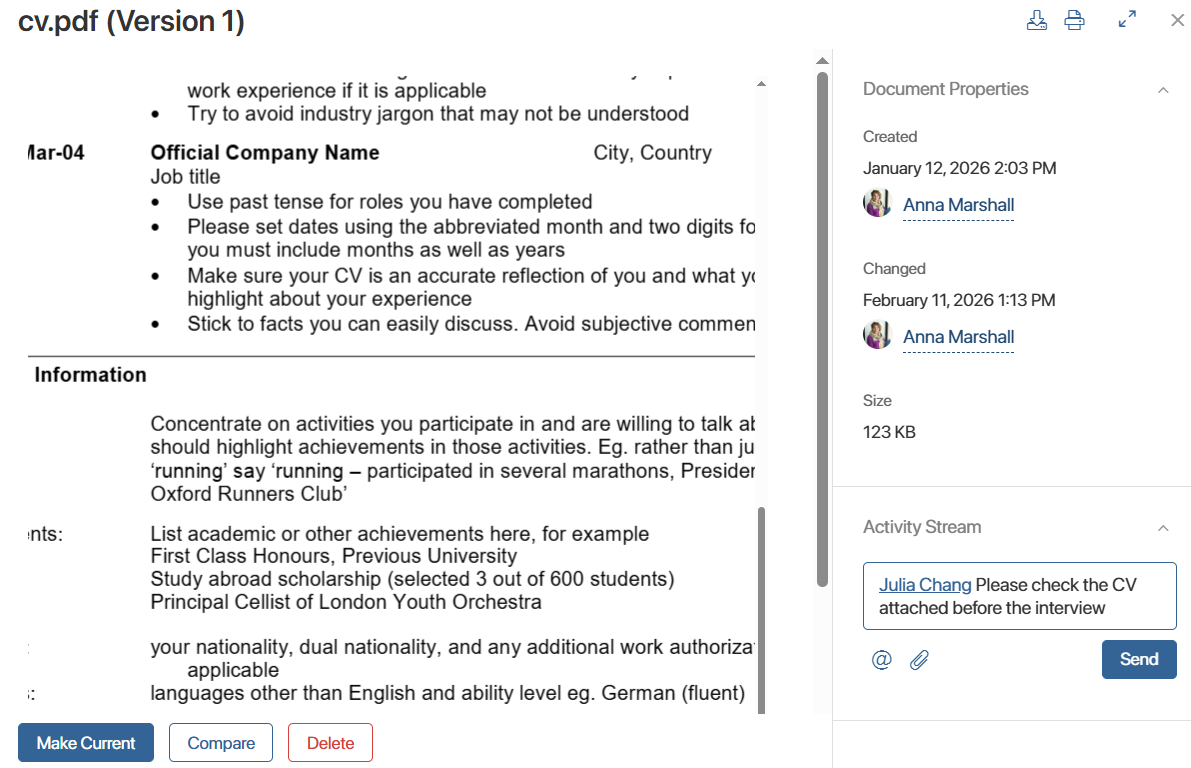Delete this document version
This screenshot has height=768, width=1191.
click(x=330, y=743)
